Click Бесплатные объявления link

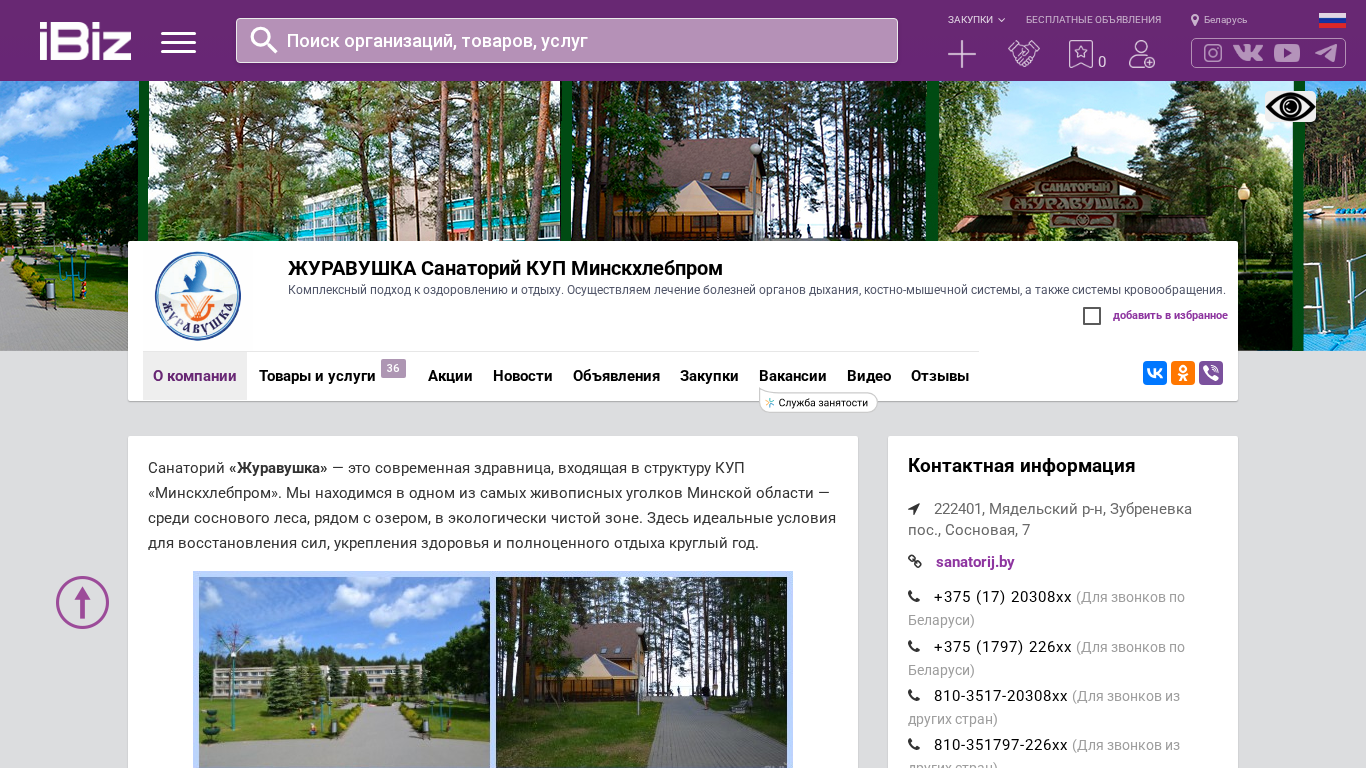click(1093, 20)
